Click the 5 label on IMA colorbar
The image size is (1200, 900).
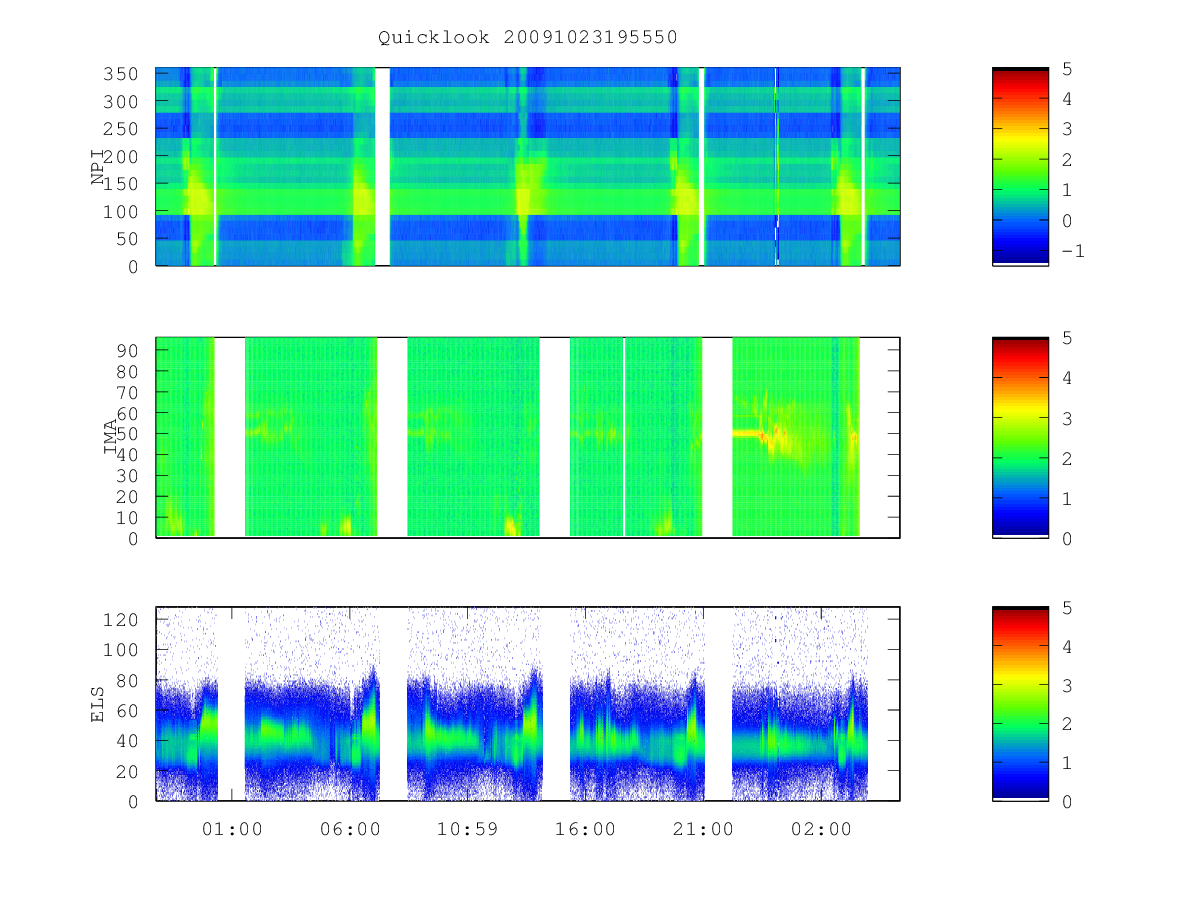click(1066, 338)
